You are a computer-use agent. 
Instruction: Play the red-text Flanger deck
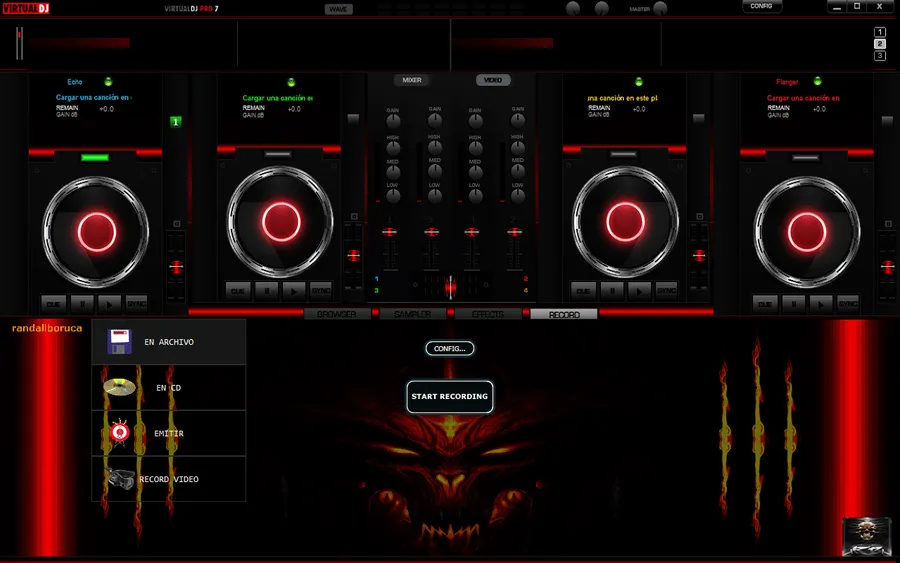click(x=821, y=304)
